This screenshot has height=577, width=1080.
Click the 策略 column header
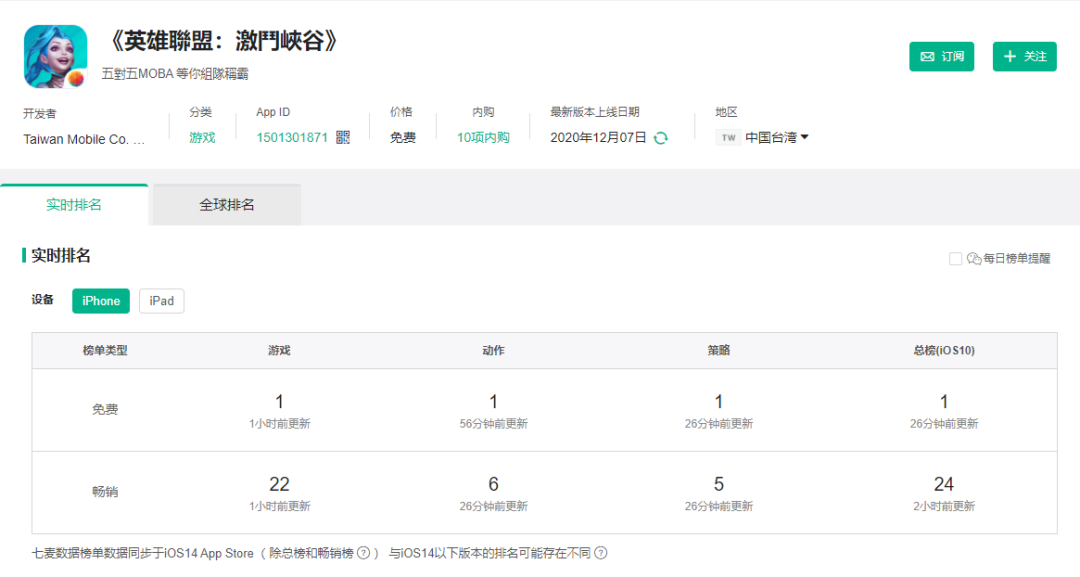click(x=718, y=350)
